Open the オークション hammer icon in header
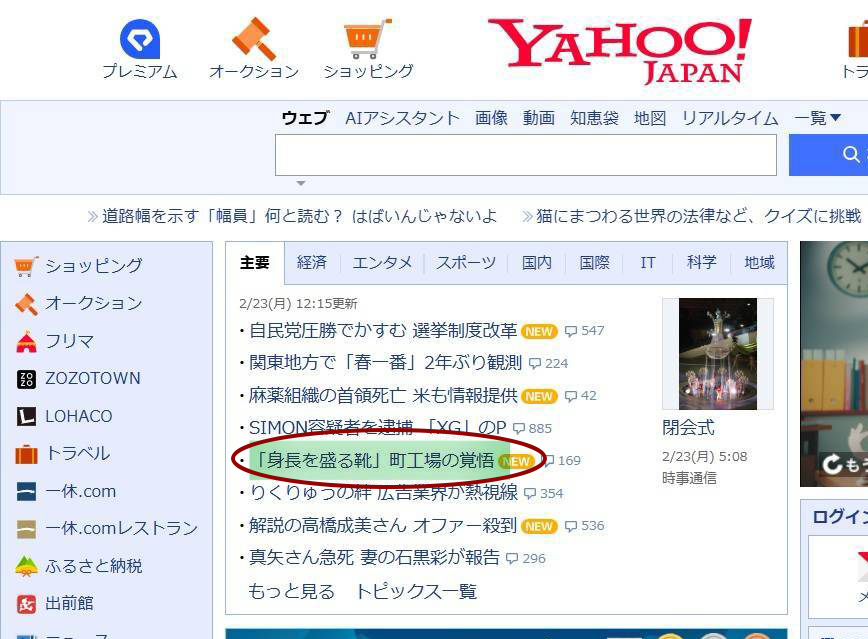 tap(254, 39)
